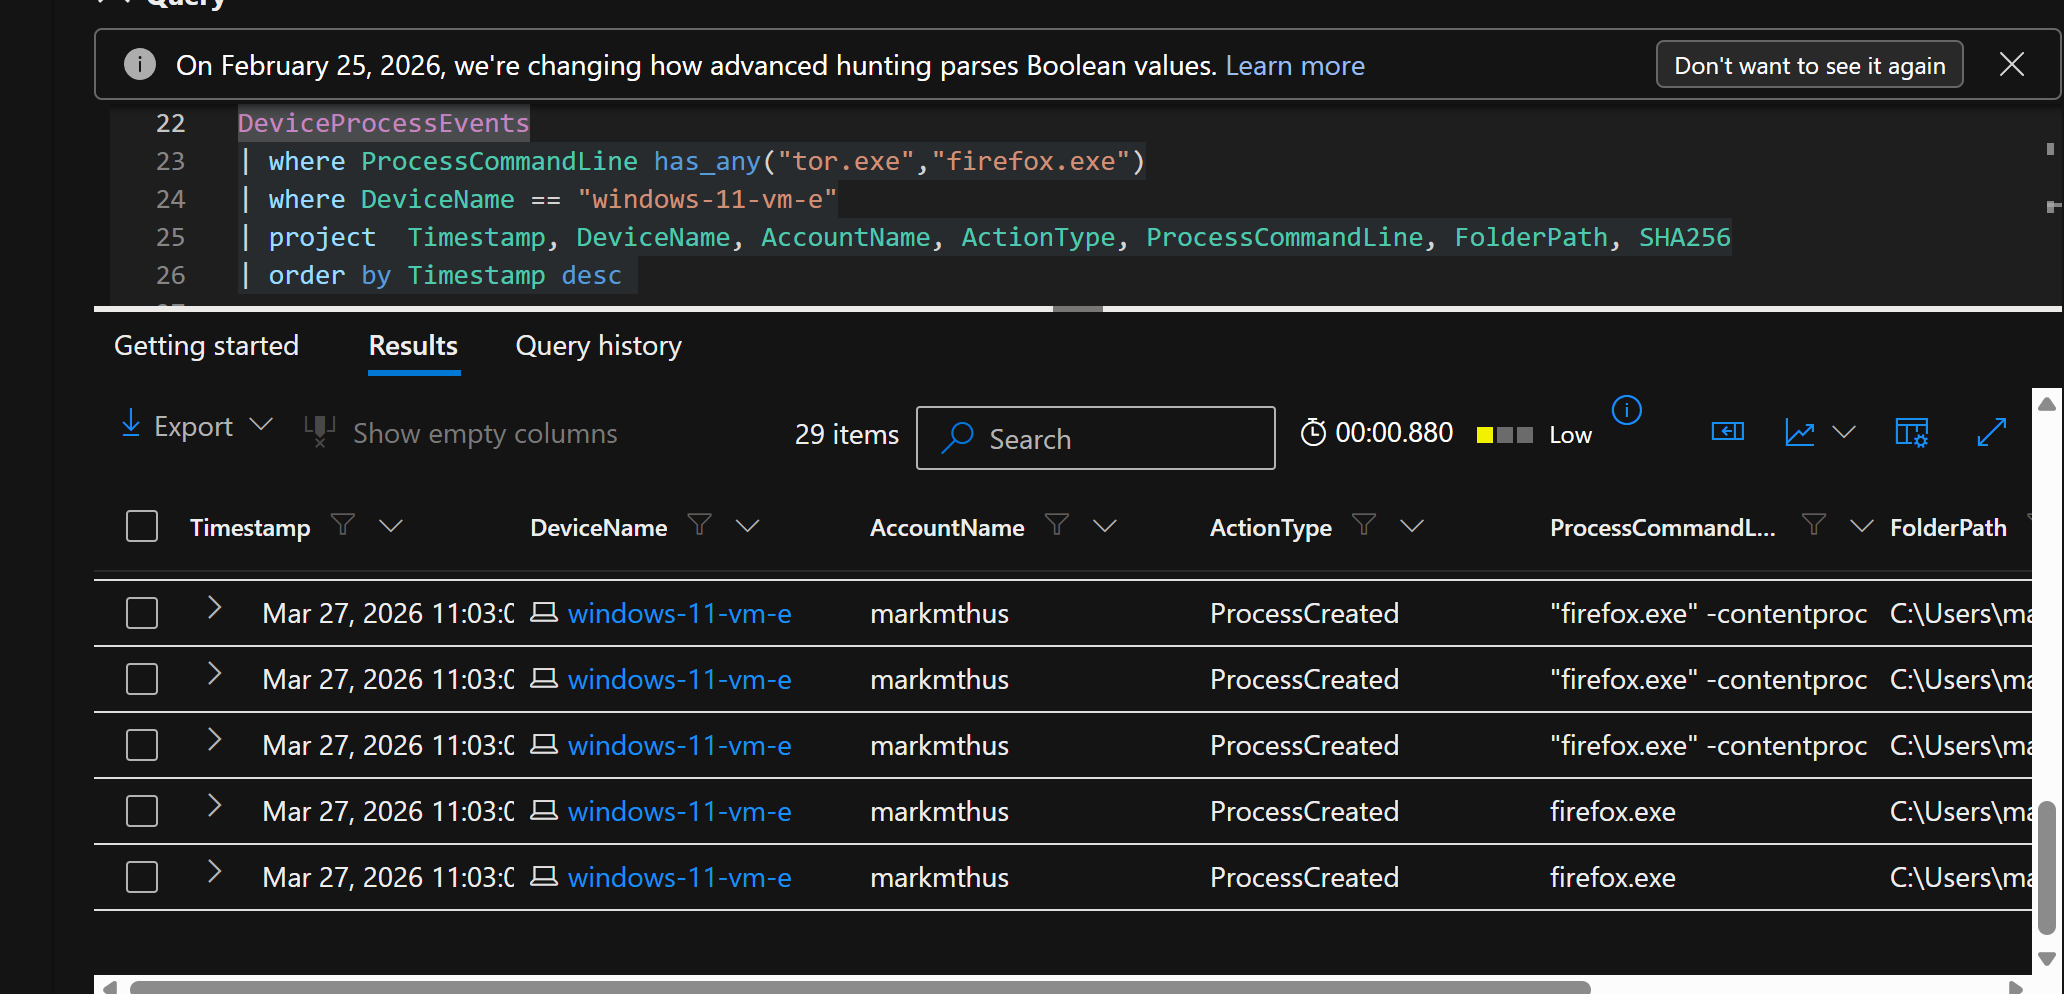Filter the DeviceName column

(x=700, y=525)
